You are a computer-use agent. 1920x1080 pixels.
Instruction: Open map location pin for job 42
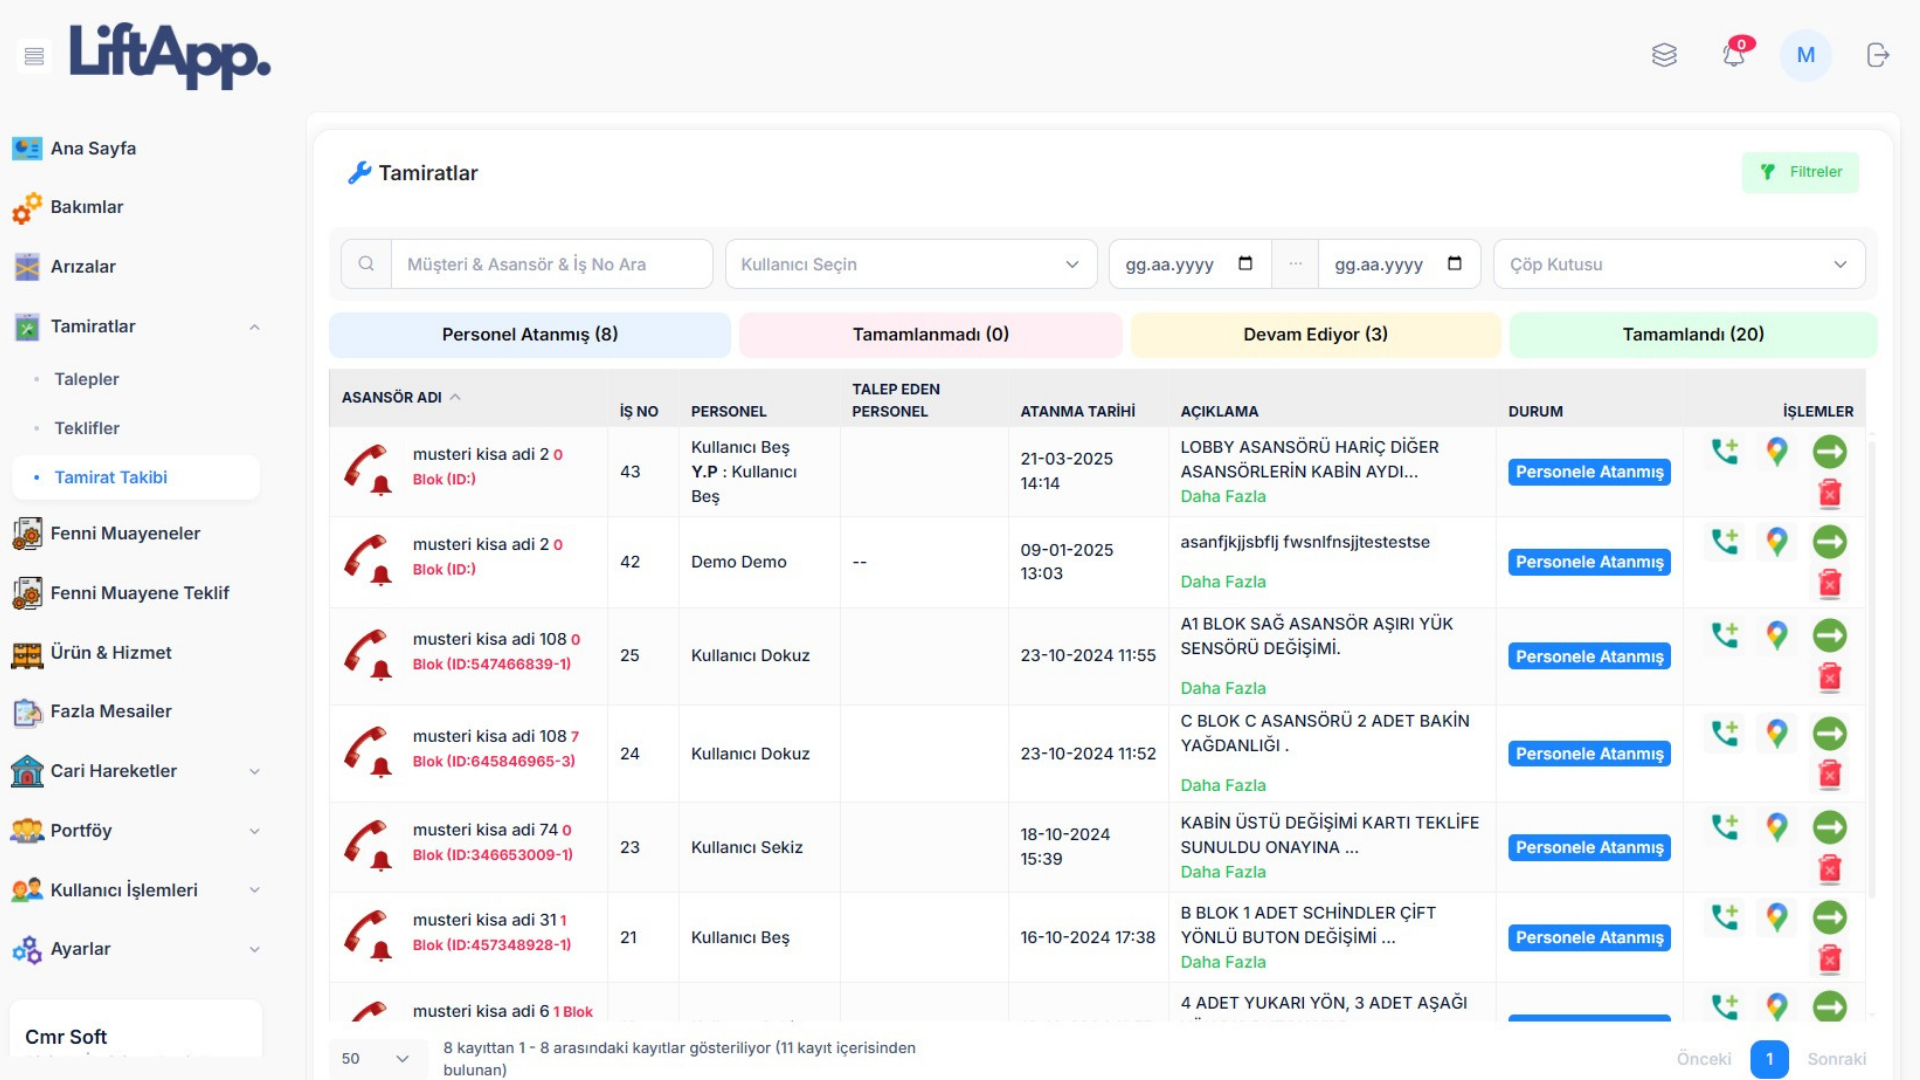pyautogui.click(x=1776, y=542)
